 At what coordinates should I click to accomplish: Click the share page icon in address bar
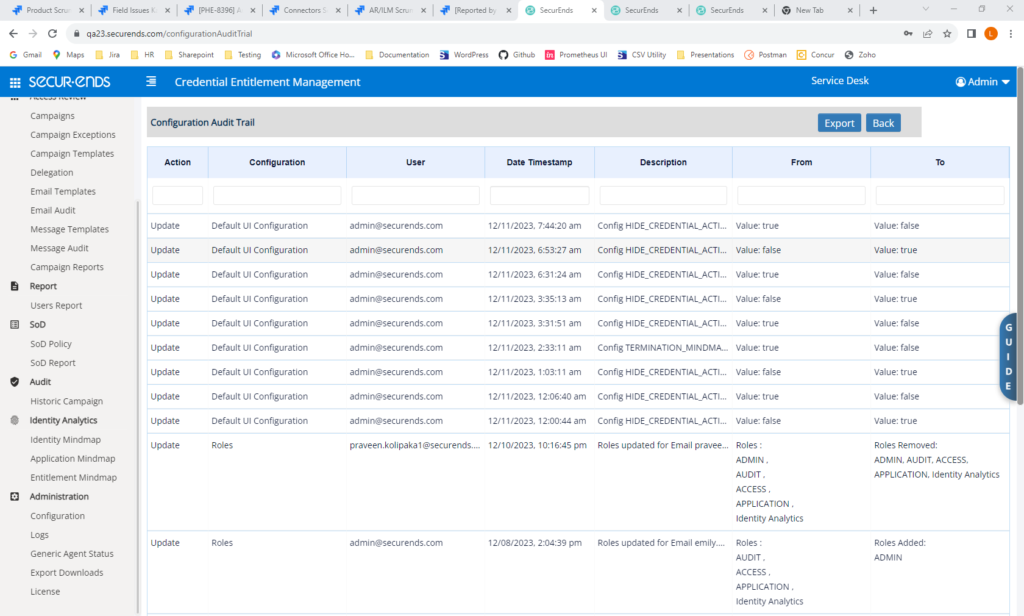tap(927, 33)
